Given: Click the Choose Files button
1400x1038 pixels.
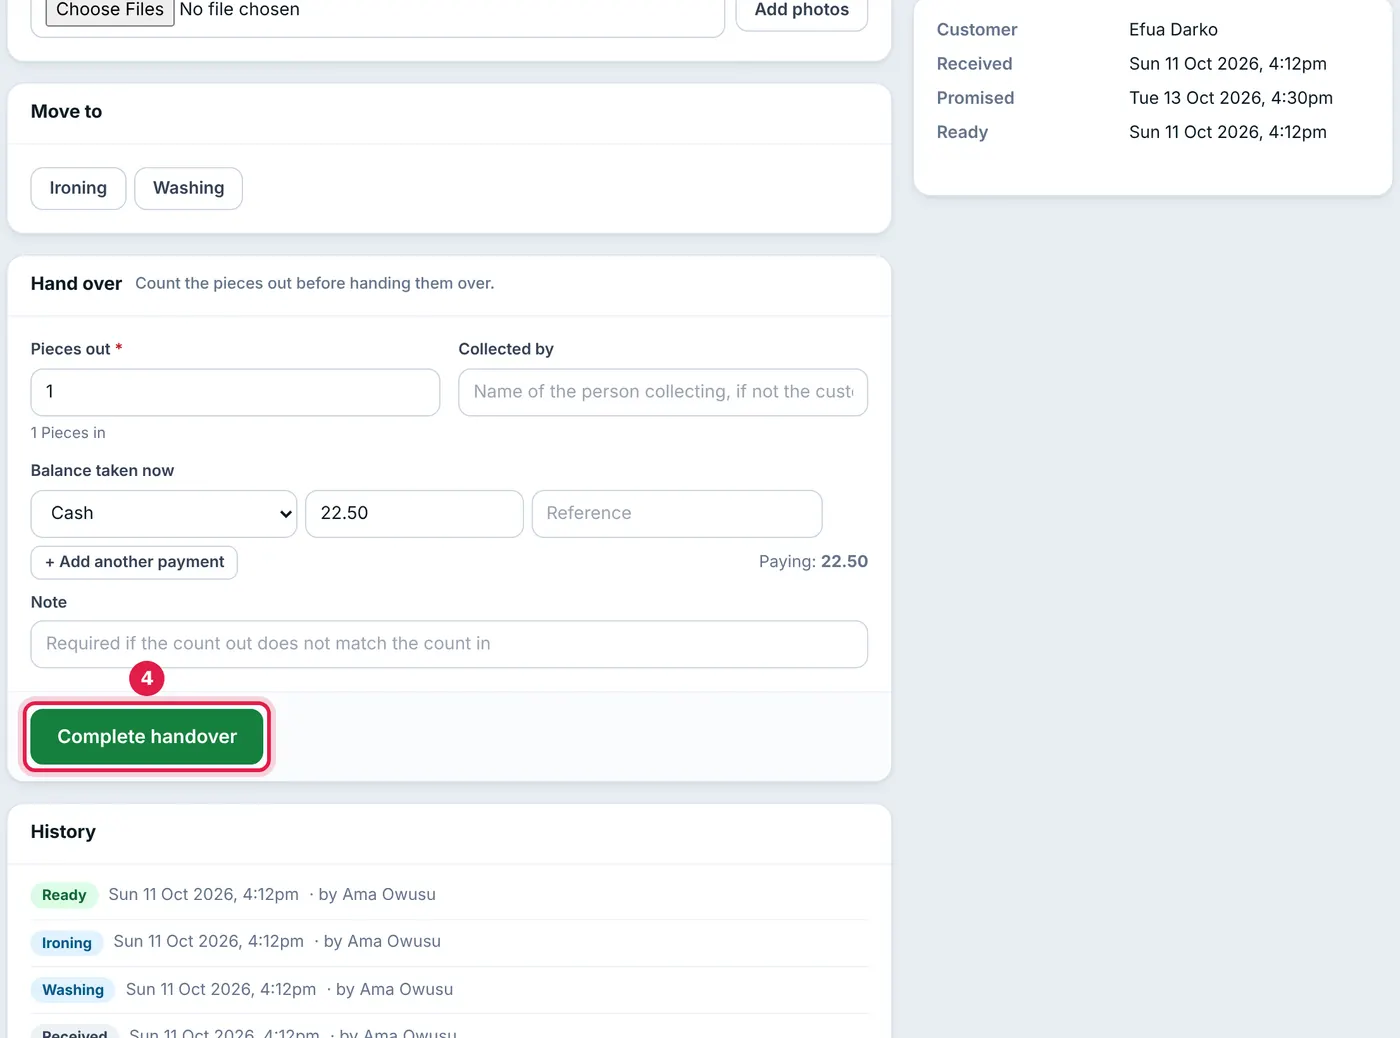Looking at the screenshot, I should (x=110, y=10).
